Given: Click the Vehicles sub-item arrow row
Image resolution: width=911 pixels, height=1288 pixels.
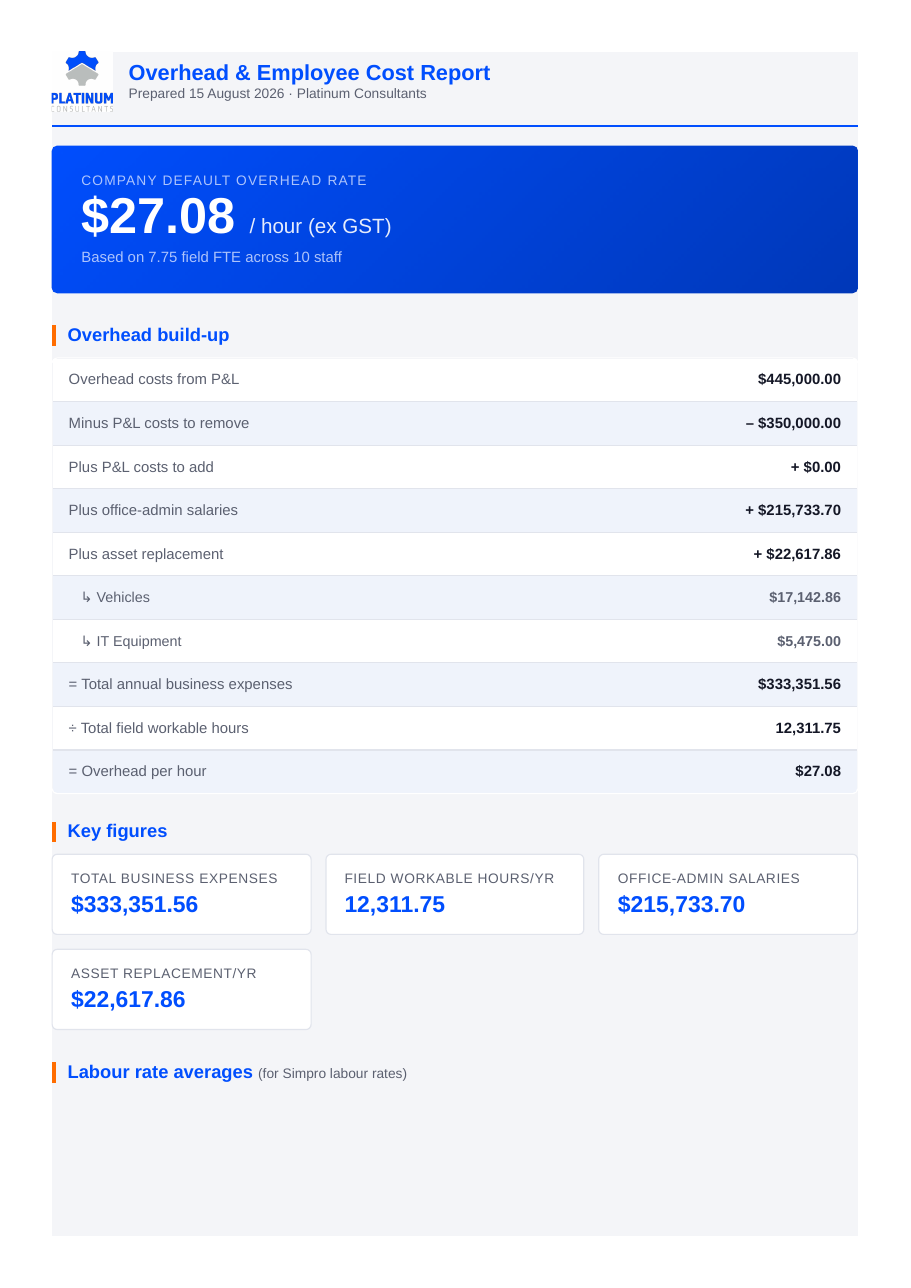Looking at the screenshot, I should (x=455, y=597).
